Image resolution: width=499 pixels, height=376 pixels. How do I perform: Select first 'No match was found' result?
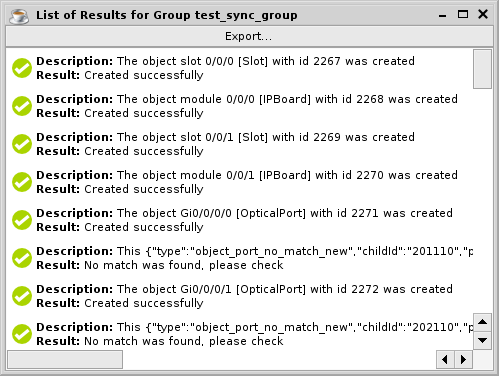point(184,265)
